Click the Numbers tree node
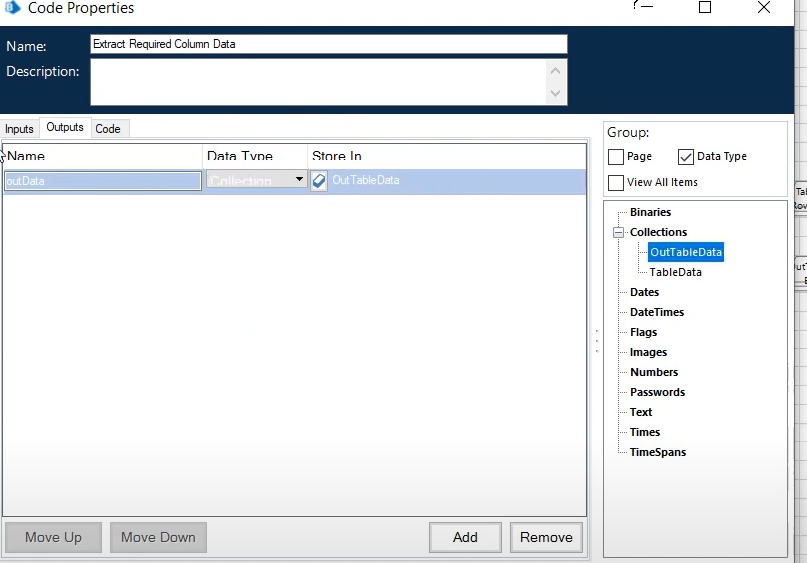Viewport: 807px width, 563px height. pos(654,372)
